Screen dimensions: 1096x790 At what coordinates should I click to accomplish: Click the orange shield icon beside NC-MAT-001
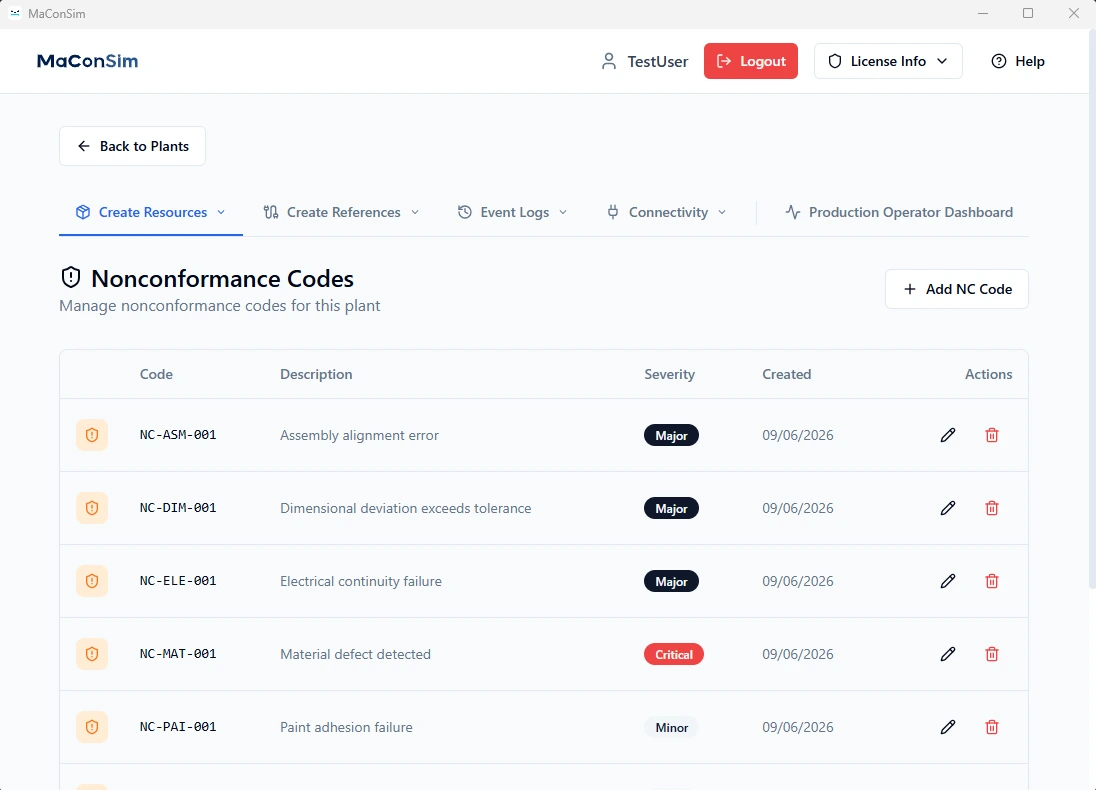92,654
